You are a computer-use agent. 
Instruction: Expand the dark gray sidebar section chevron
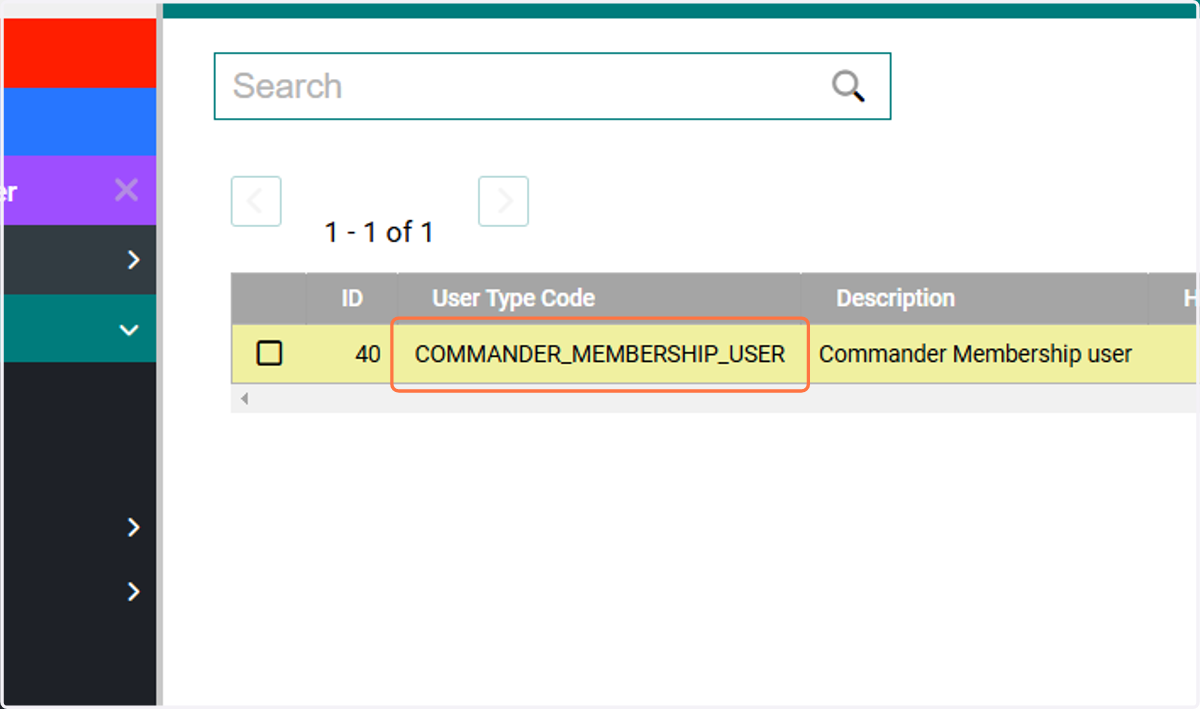134,260
